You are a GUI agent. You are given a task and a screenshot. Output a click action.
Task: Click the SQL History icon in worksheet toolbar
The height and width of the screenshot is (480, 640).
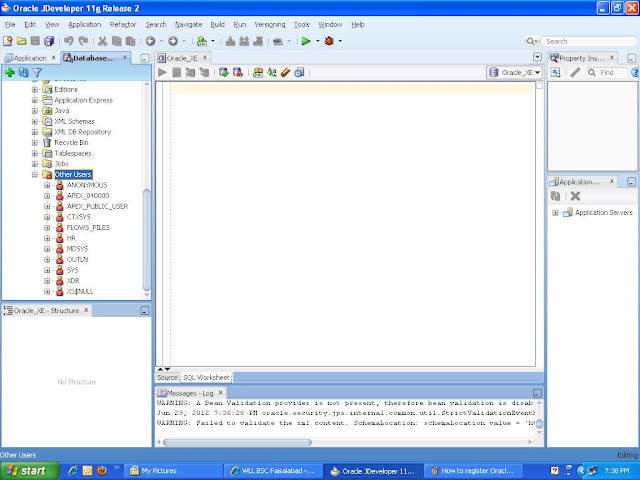point(299,73)
